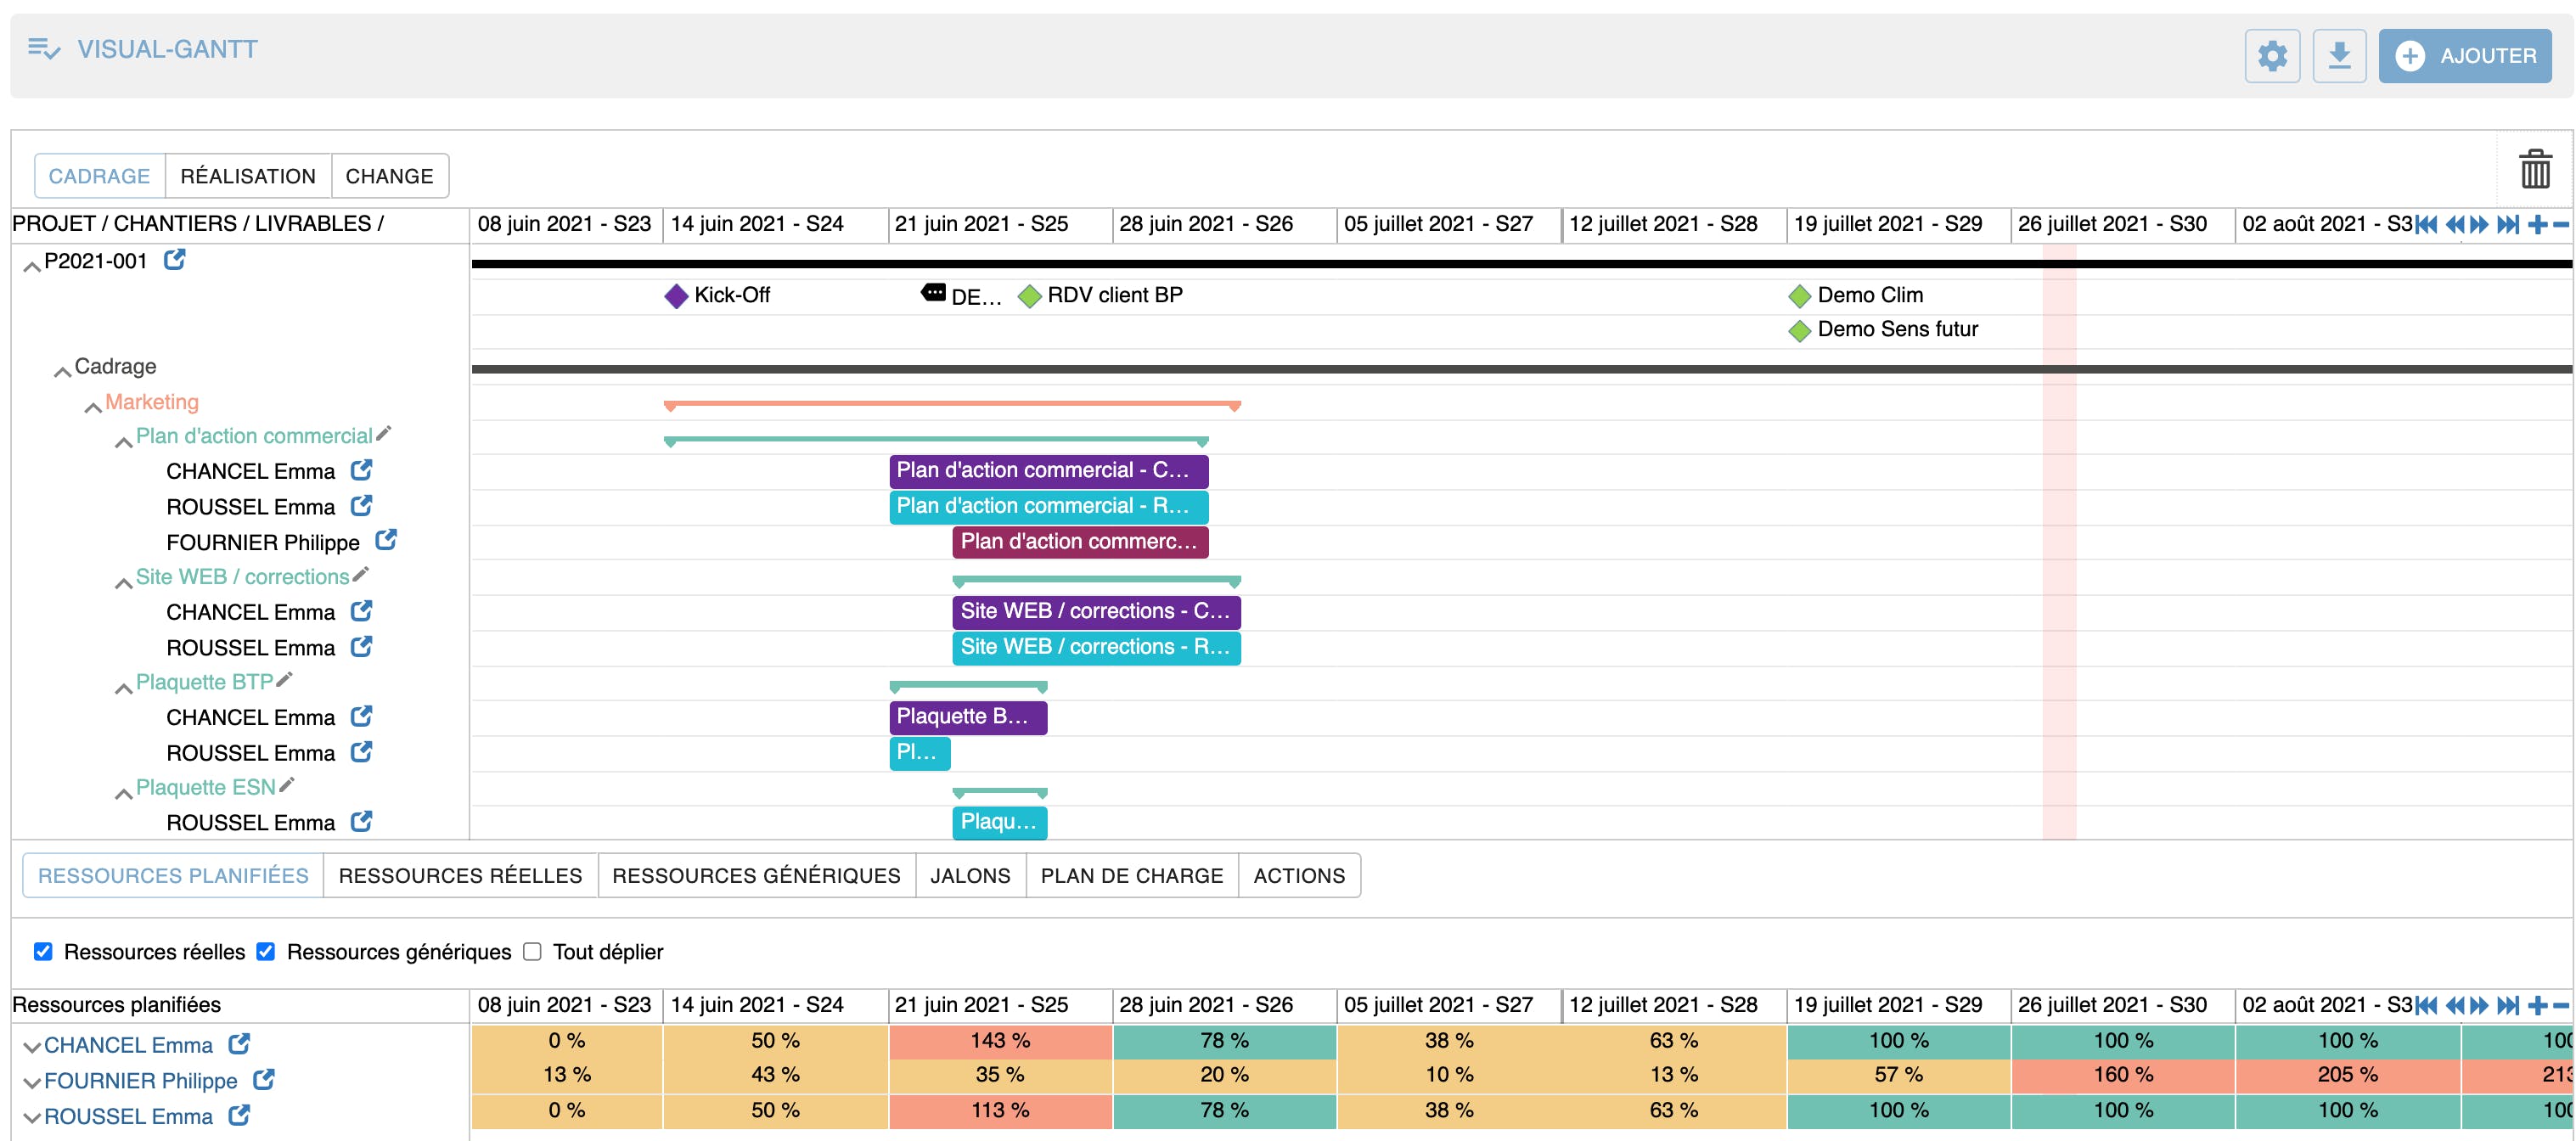Collapse the Marketing tree node
2576x1141 pixels.
93,405
